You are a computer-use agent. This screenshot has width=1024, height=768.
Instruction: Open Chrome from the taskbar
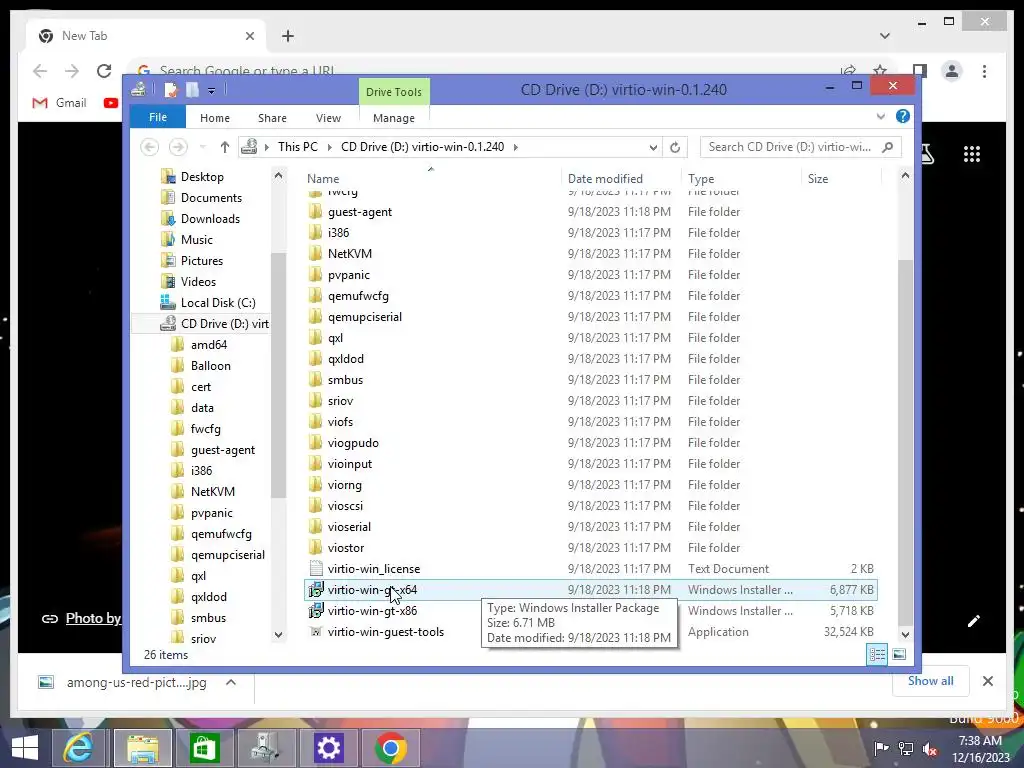[x=391, y=748]
